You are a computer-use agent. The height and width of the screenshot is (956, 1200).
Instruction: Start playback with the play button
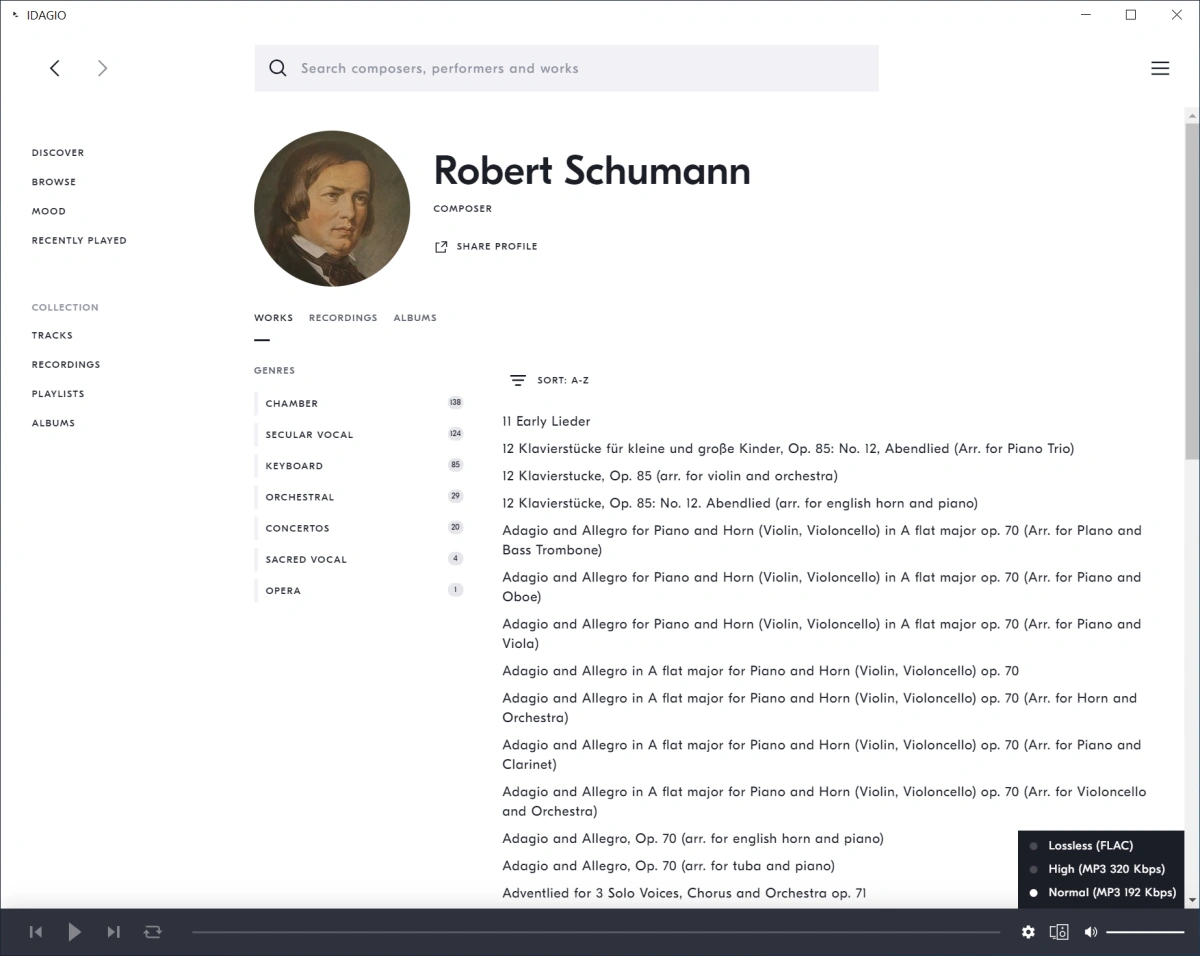tap(74, 932)
